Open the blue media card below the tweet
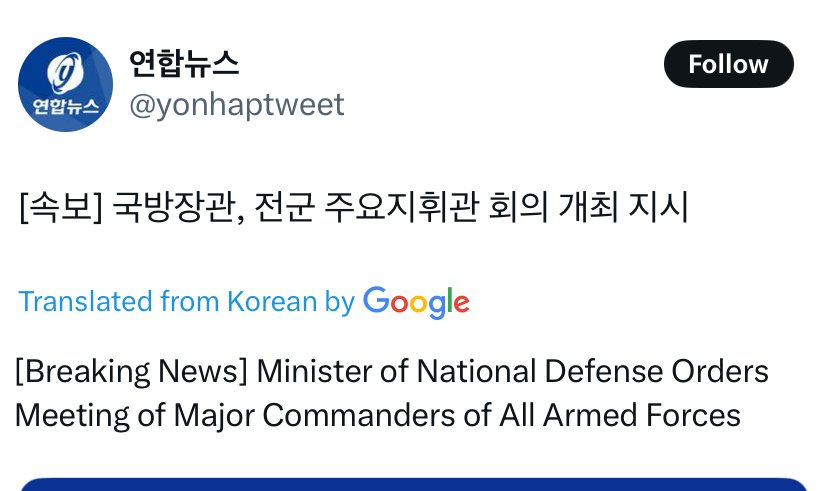This screenshot has height=491, width=828. pos(414,484)
